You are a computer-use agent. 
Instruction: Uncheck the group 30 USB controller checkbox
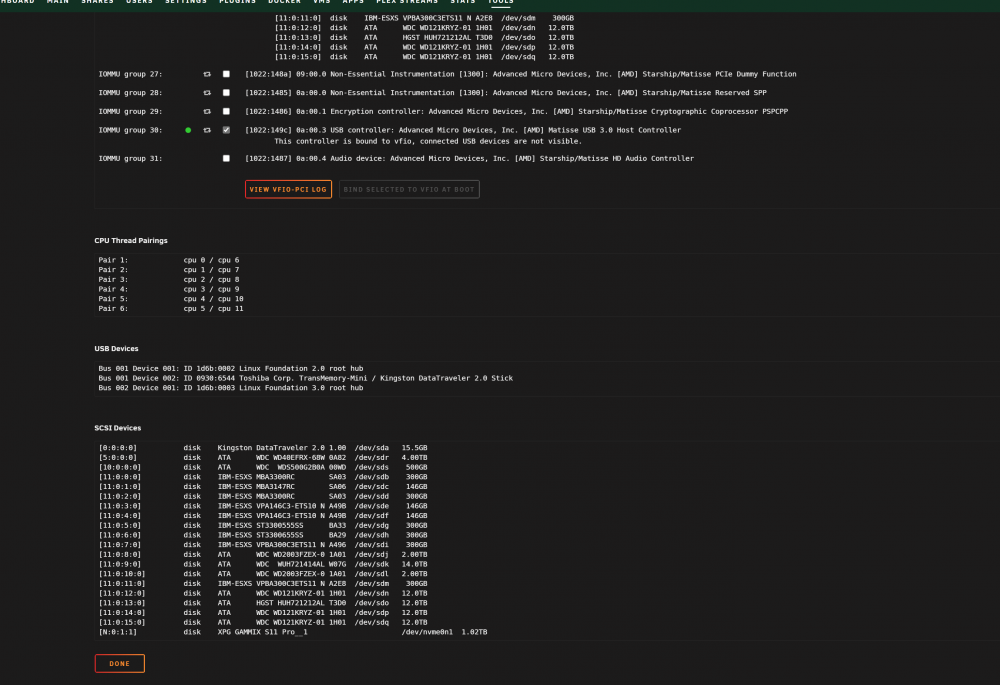tap(226, 129)
